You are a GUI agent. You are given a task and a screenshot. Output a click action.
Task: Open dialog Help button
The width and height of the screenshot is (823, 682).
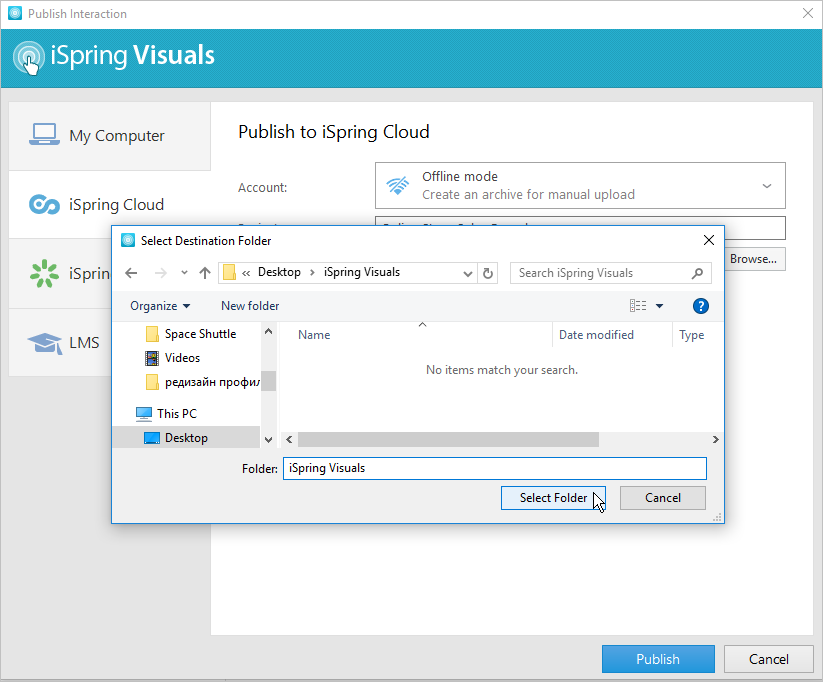click(x=701, y=306)
